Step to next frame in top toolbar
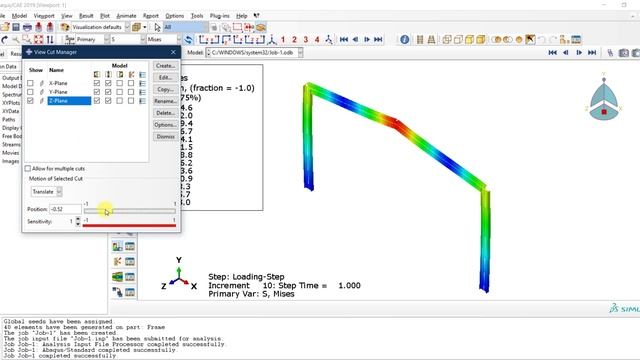This screenshot has width=640, height=360. (367, 40)
